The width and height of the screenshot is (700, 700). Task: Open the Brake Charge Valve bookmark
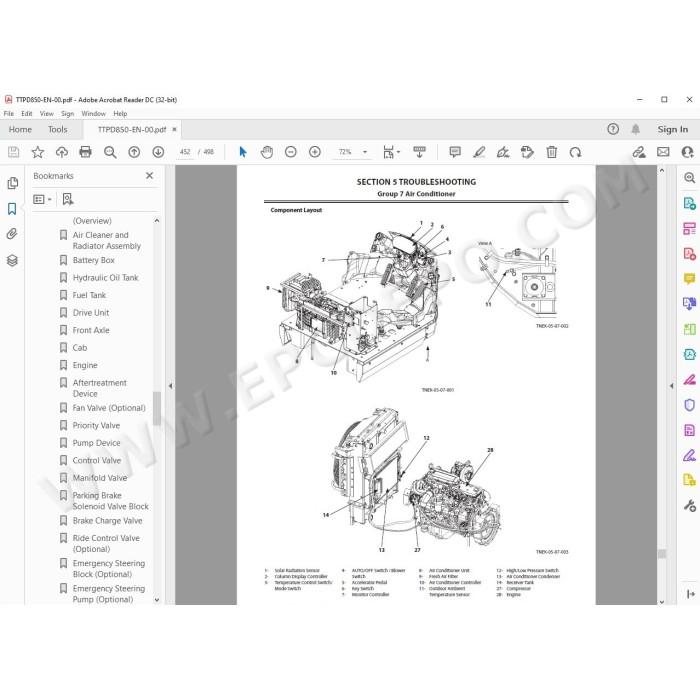pos(108,521)
